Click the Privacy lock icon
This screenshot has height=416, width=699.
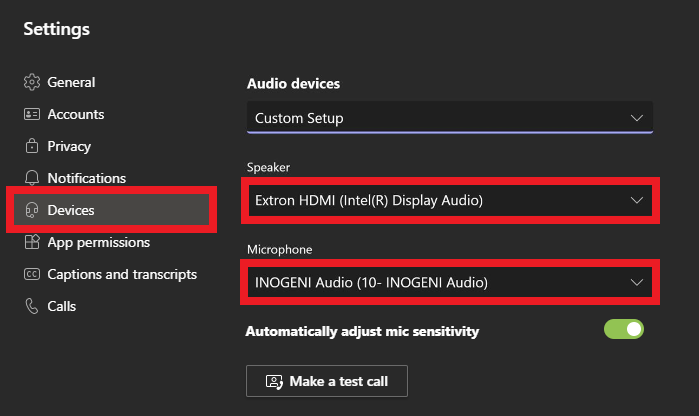coord(32,146)
